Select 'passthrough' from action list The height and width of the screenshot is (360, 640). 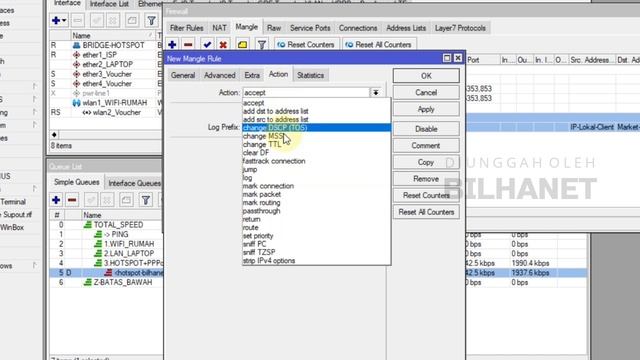(316, 211)
